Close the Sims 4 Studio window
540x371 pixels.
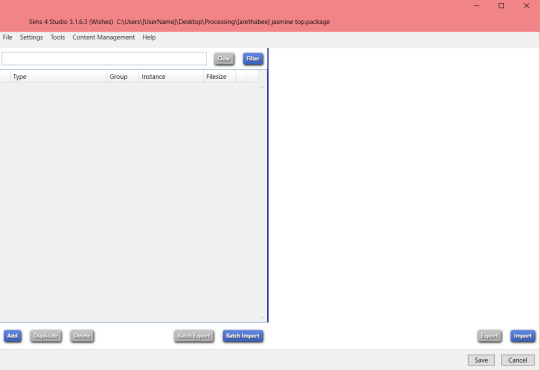[x=526, y=6]
